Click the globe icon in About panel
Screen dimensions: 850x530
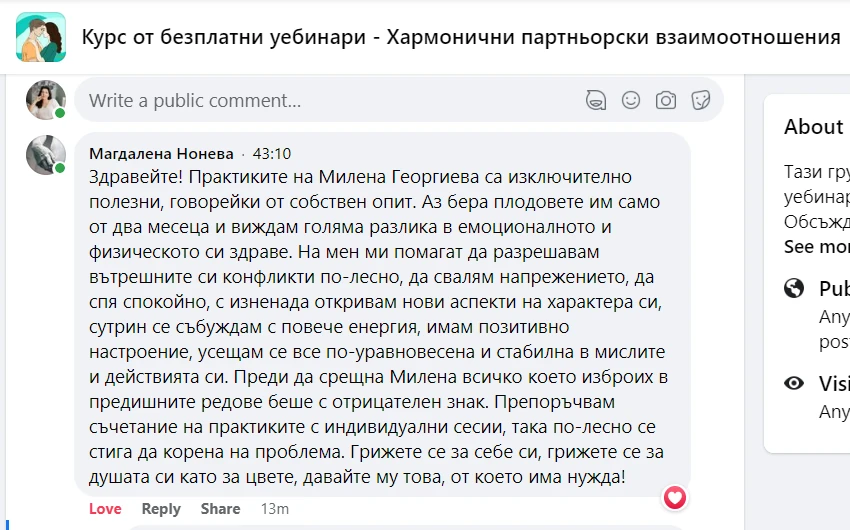point(795,288)
